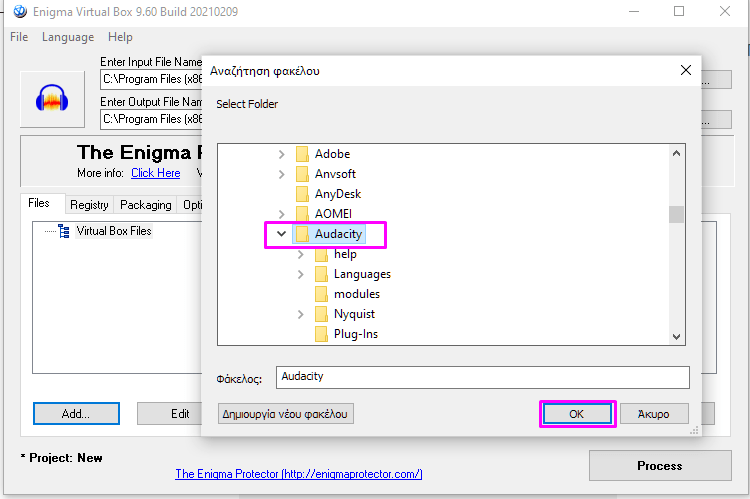Click the Δημιουργία νέου φακέλου button
This screenshot has height=499, width=750.
point(286,414)
